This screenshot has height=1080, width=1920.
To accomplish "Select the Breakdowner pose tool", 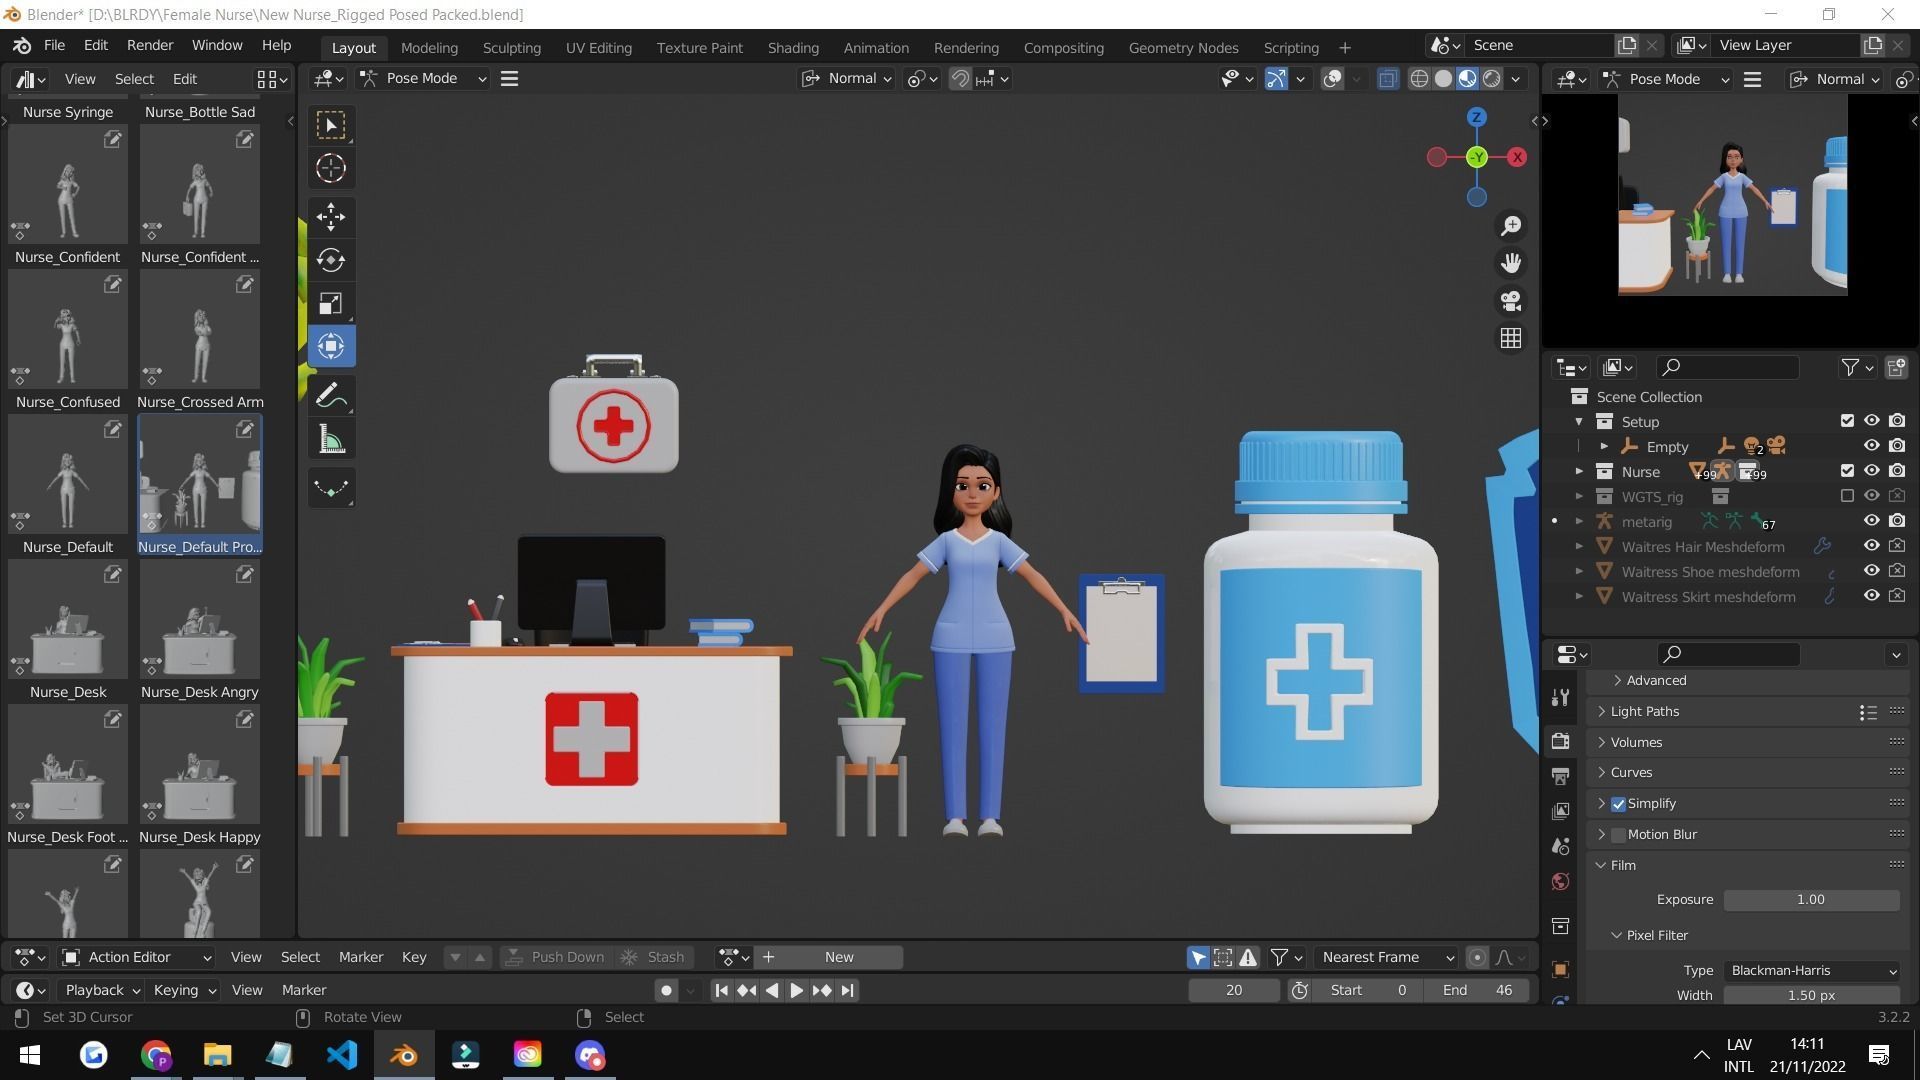I will pyautogui.click(x=331, y=488).
